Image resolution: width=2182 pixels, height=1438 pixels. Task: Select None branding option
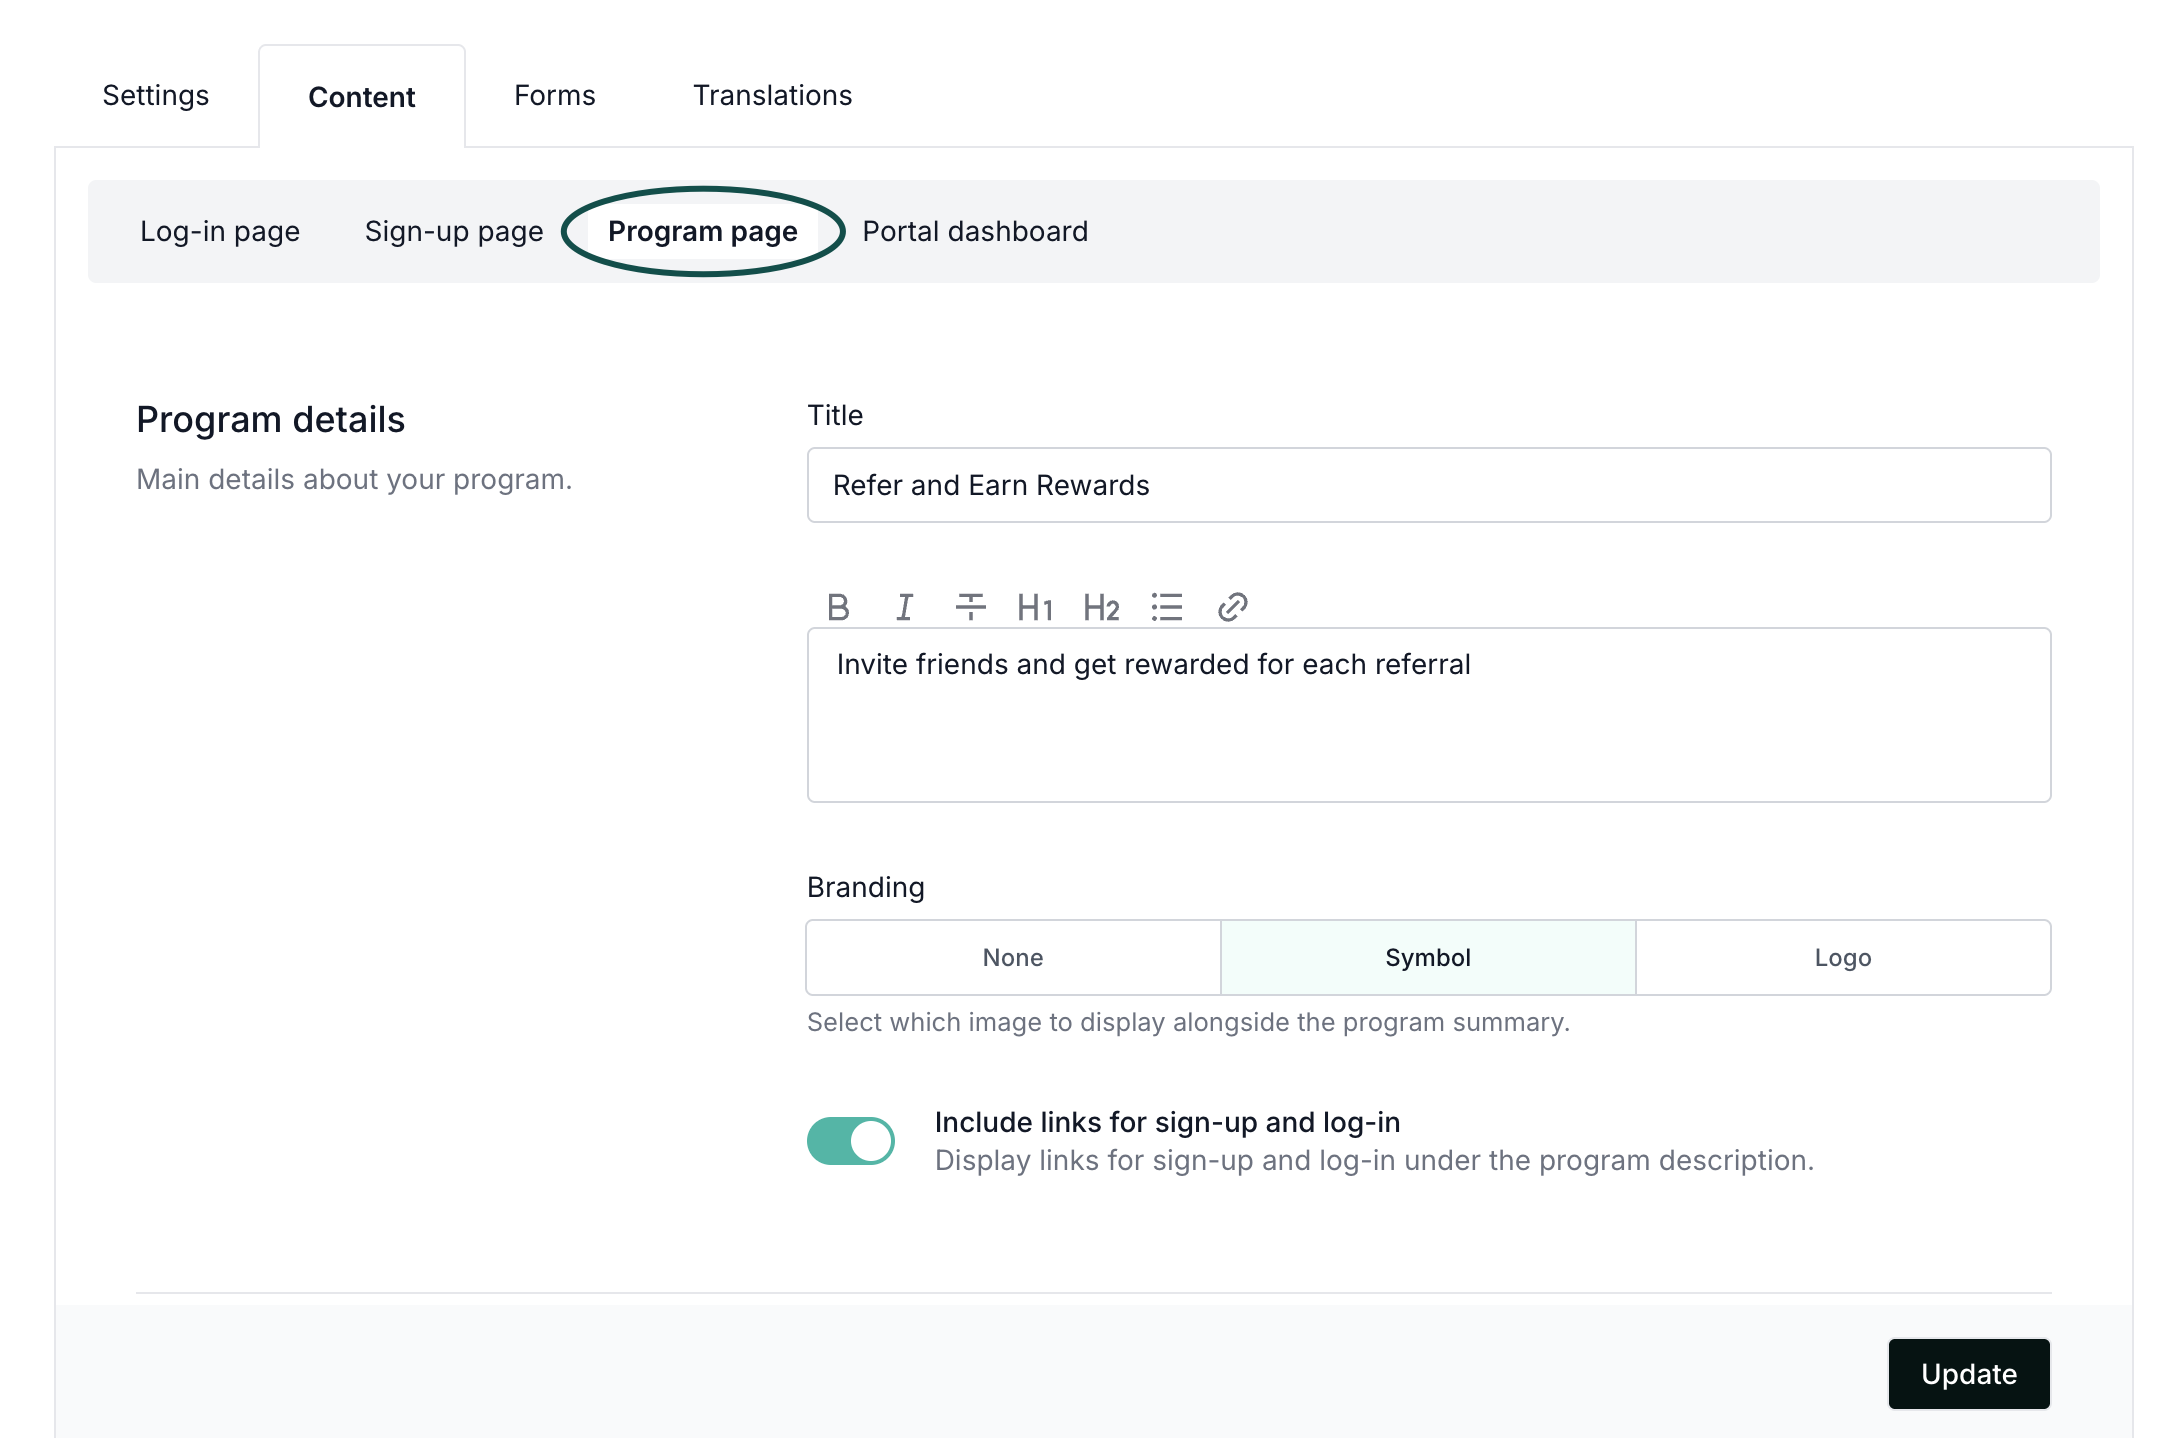[1013, 957]
